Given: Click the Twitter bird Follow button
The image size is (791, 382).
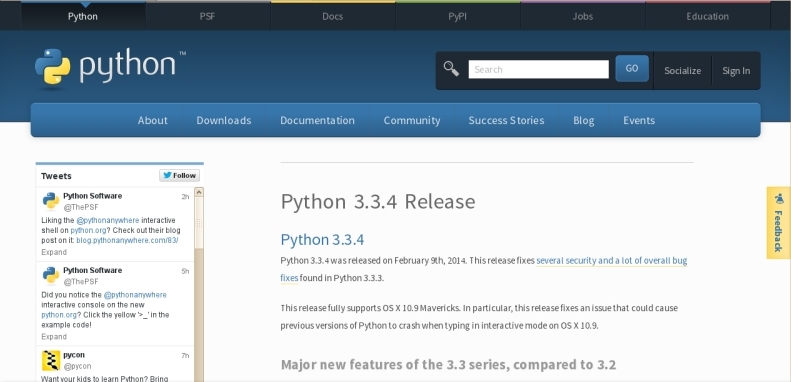Looking at the screenshot, I should [180, 176].
